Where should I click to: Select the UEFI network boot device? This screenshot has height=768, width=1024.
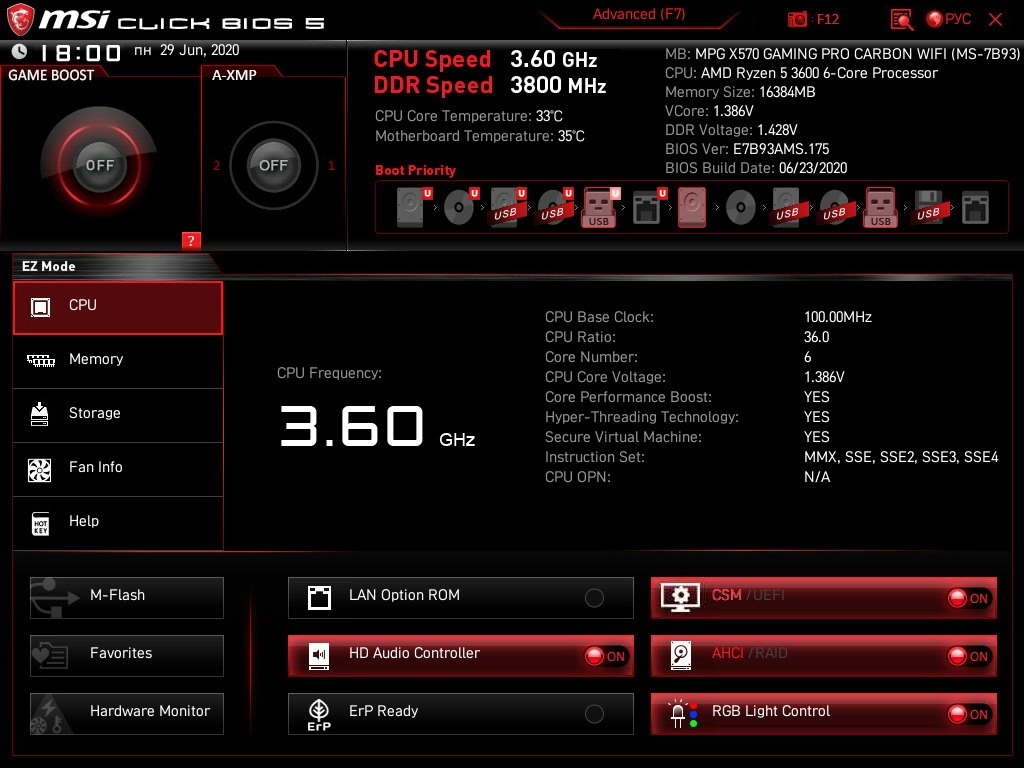click(648, 208)
